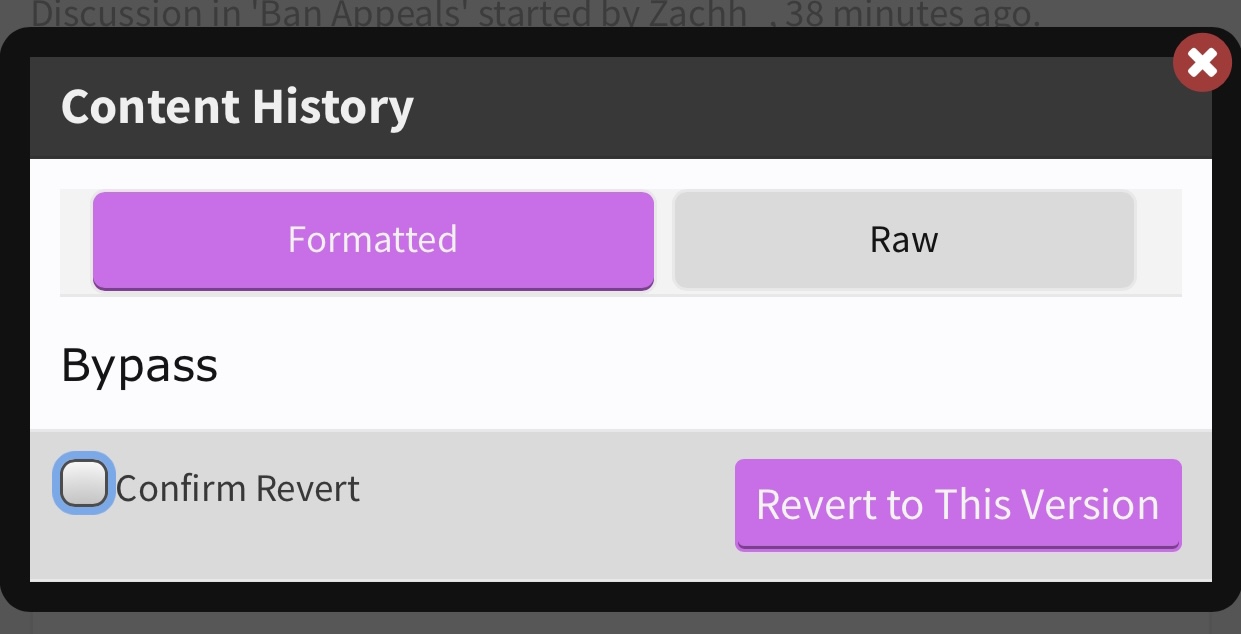
Task: Click the dimmed page area below the dialog
Action: coord(620,623)
